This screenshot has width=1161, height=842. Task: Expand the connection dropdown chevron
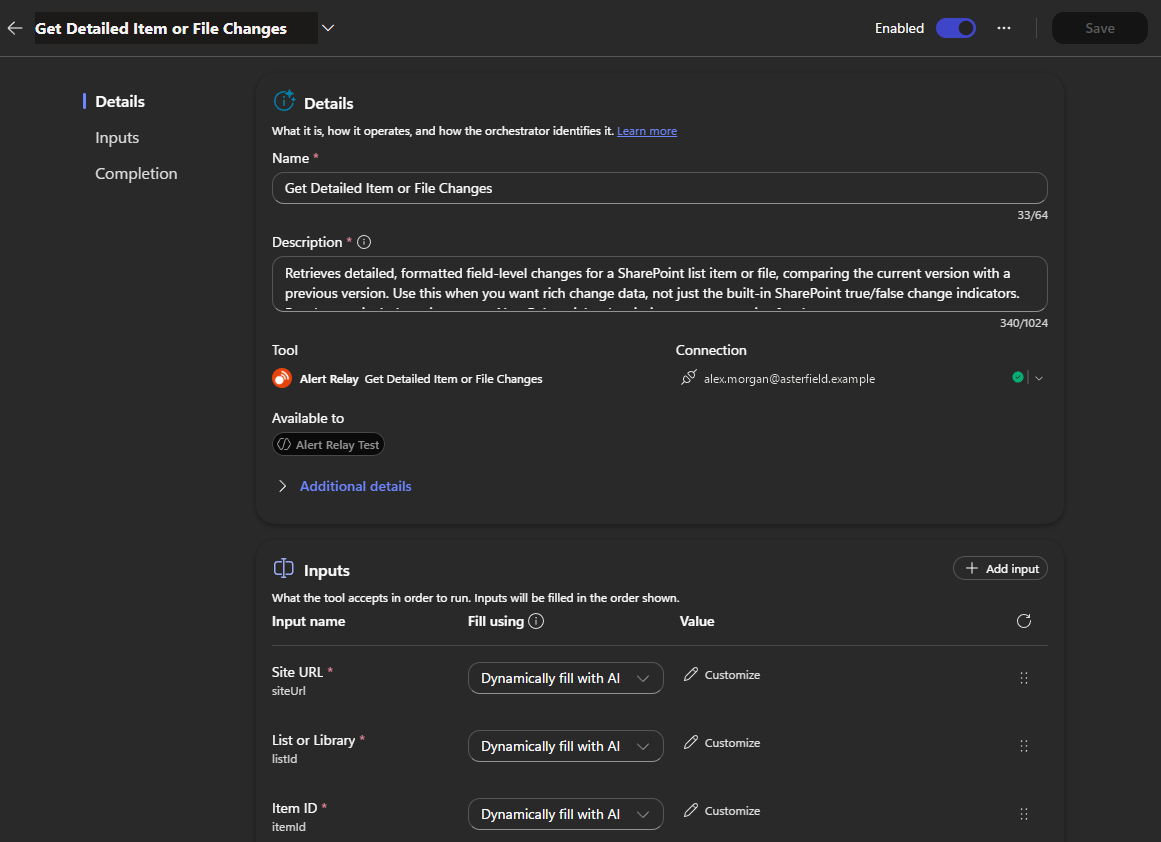click(x=1039, y=378)
